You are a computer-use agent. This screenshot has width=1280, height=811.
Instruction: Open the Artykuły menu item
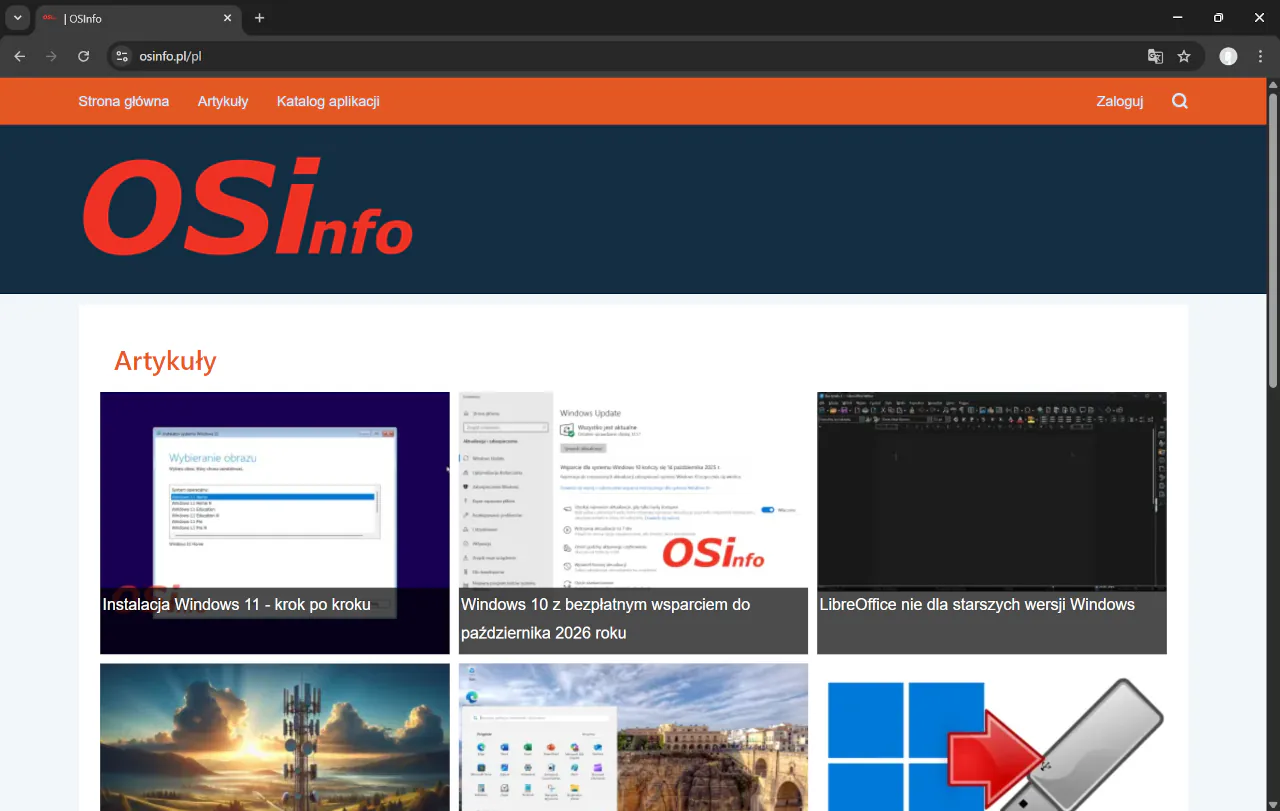click(x=223, y=101)
